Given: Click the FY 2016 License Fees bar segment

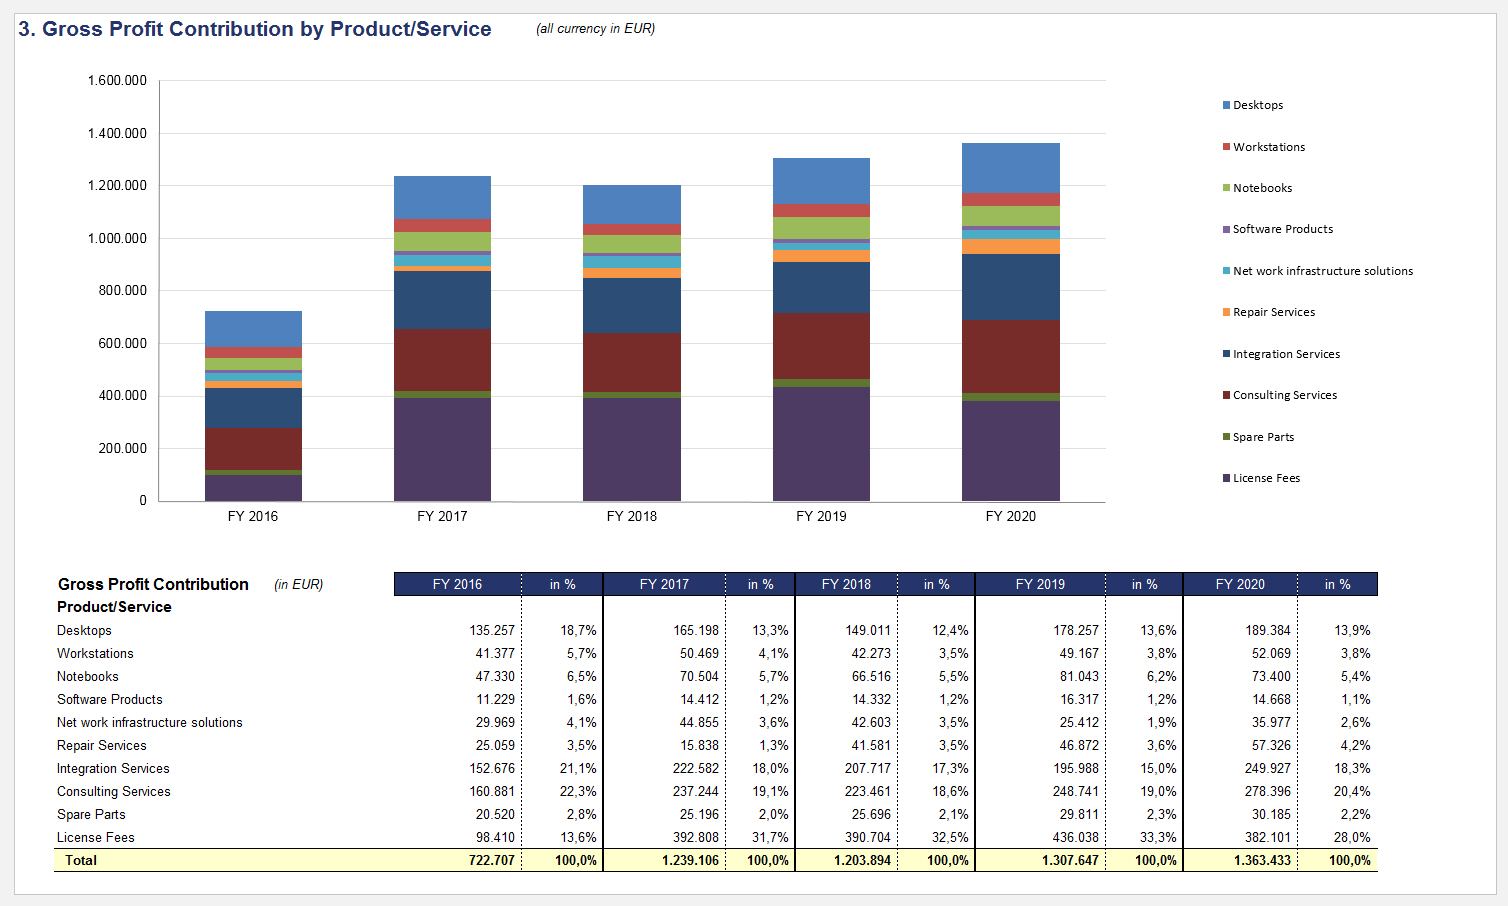Looking at the screenshot, I should [x=253, y=488].
